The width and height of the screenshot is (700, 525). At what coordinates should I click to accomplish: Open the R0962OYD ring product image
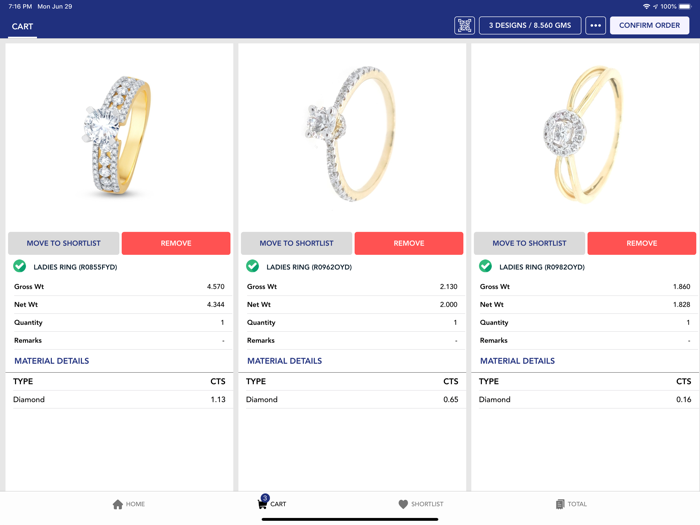coord(350,134)
